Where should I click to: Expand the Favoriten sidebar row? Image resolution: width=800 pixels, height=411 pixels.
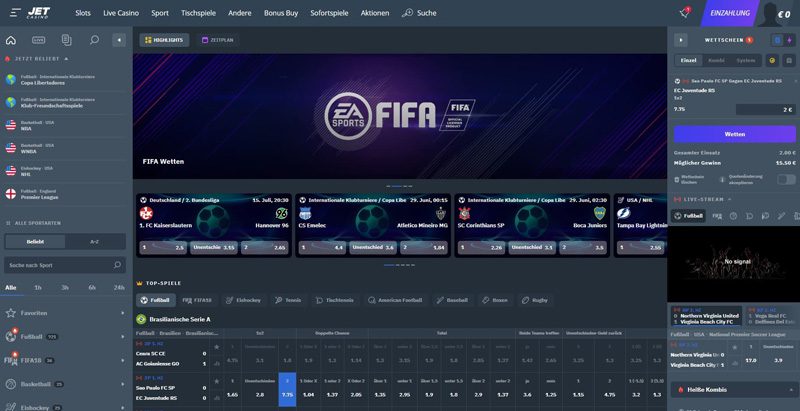pos(122,313)
